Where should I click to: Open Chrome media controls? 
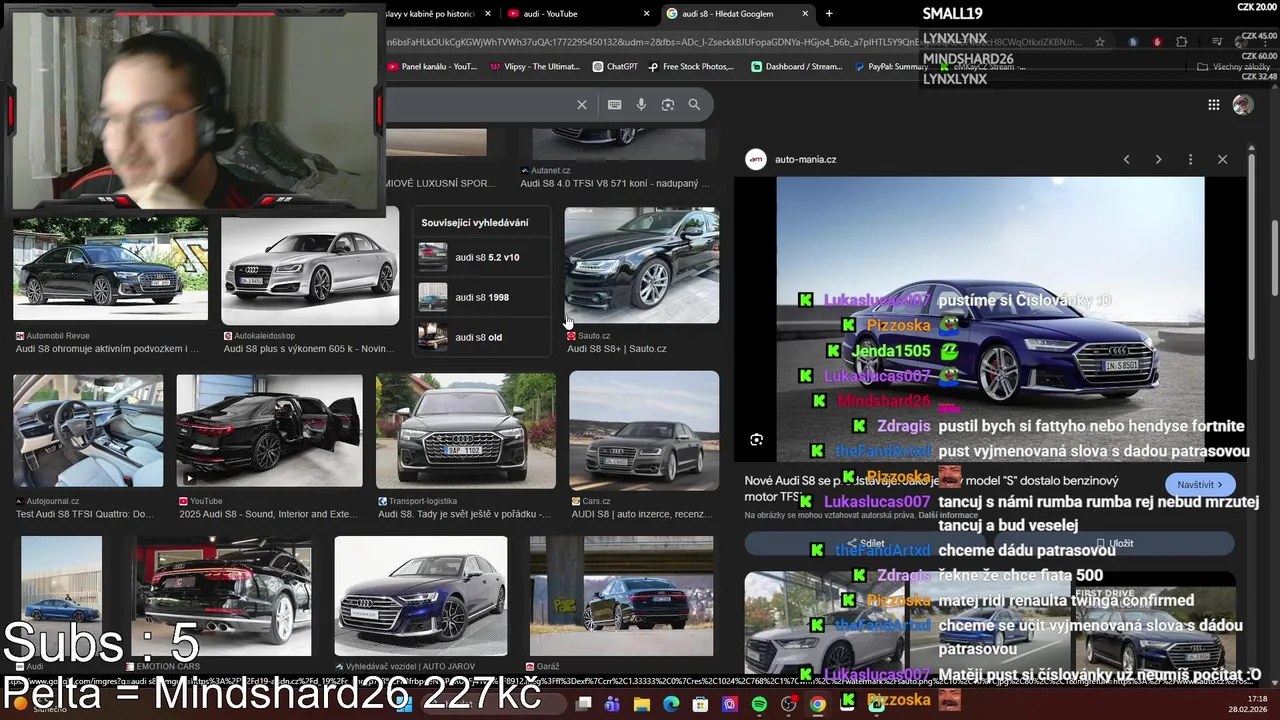1217,42
